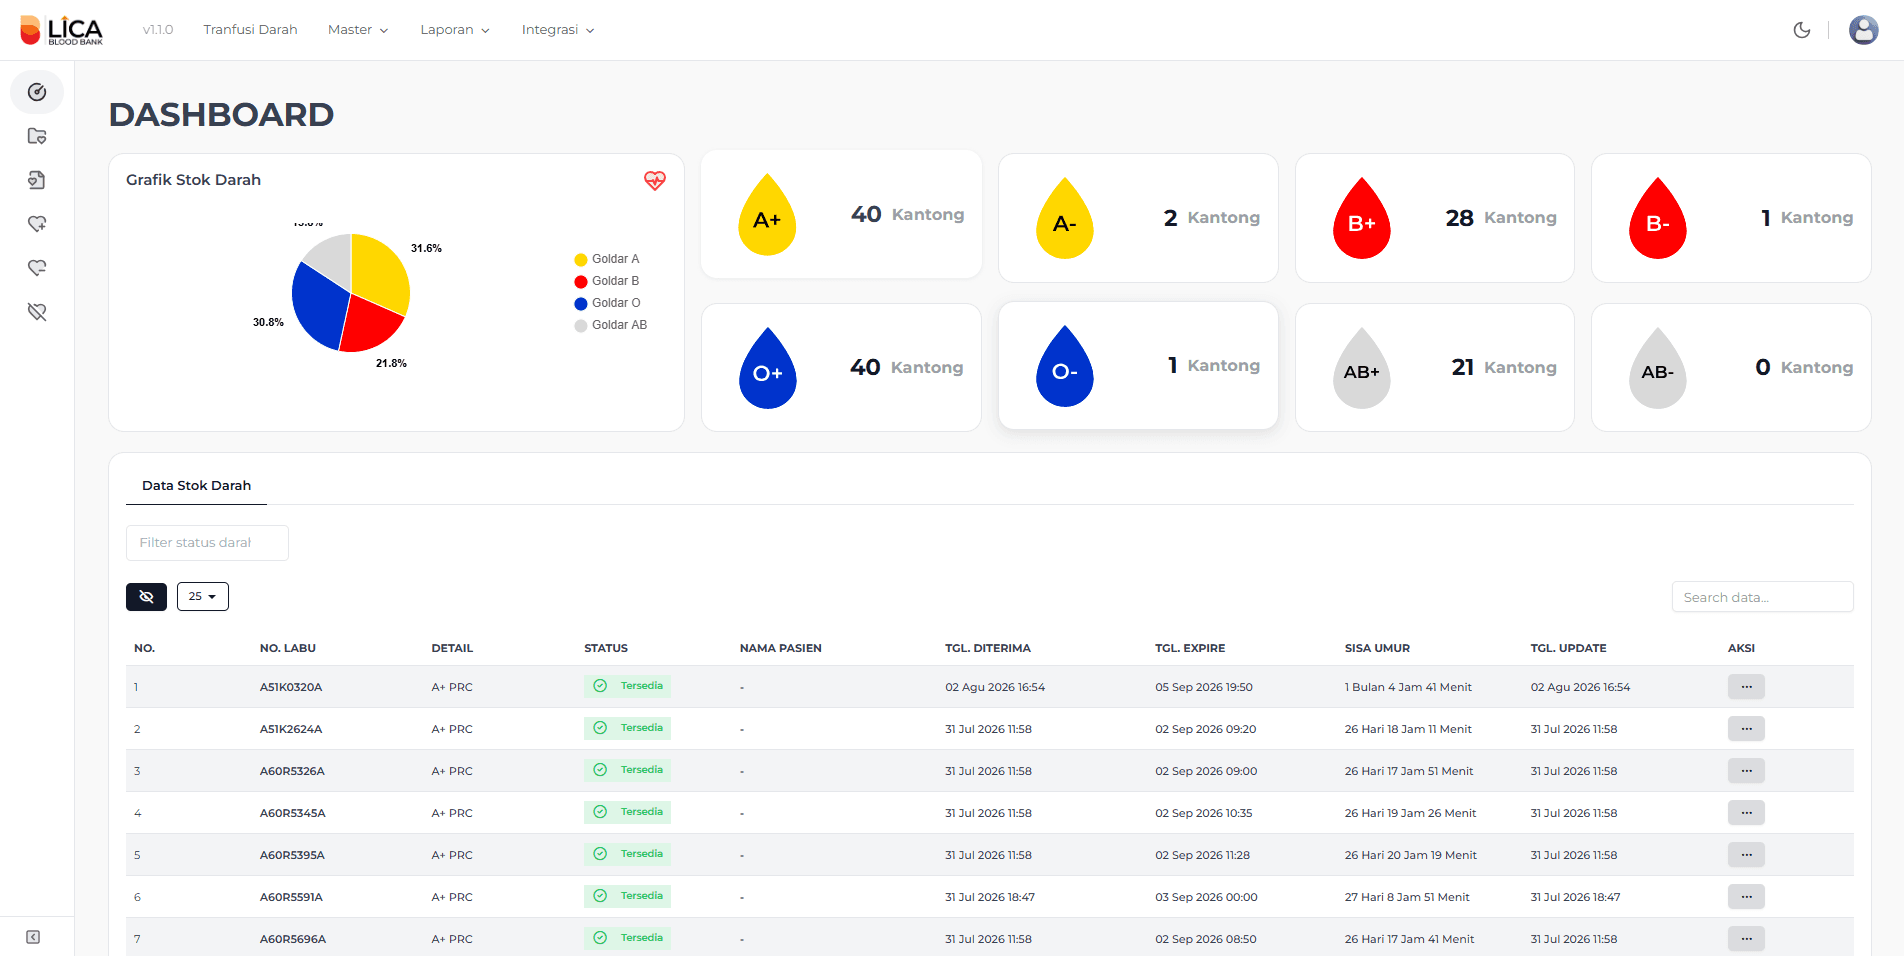1904x956 pixels.
Task: Open actions menu for row A60R5395A
Action: (x=1746, y=855)
